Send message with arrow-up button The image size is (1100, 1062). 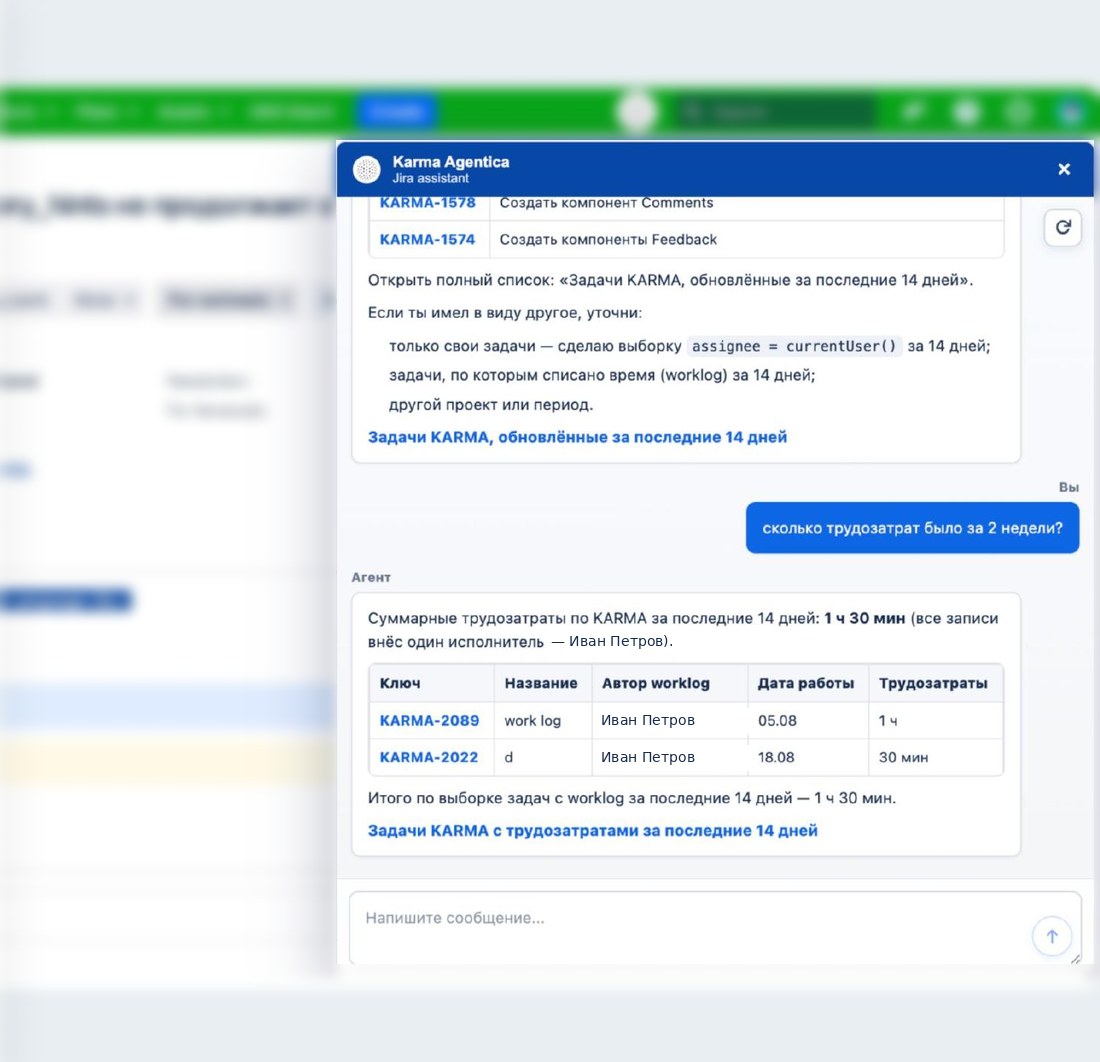click(x=1052, y=936)
